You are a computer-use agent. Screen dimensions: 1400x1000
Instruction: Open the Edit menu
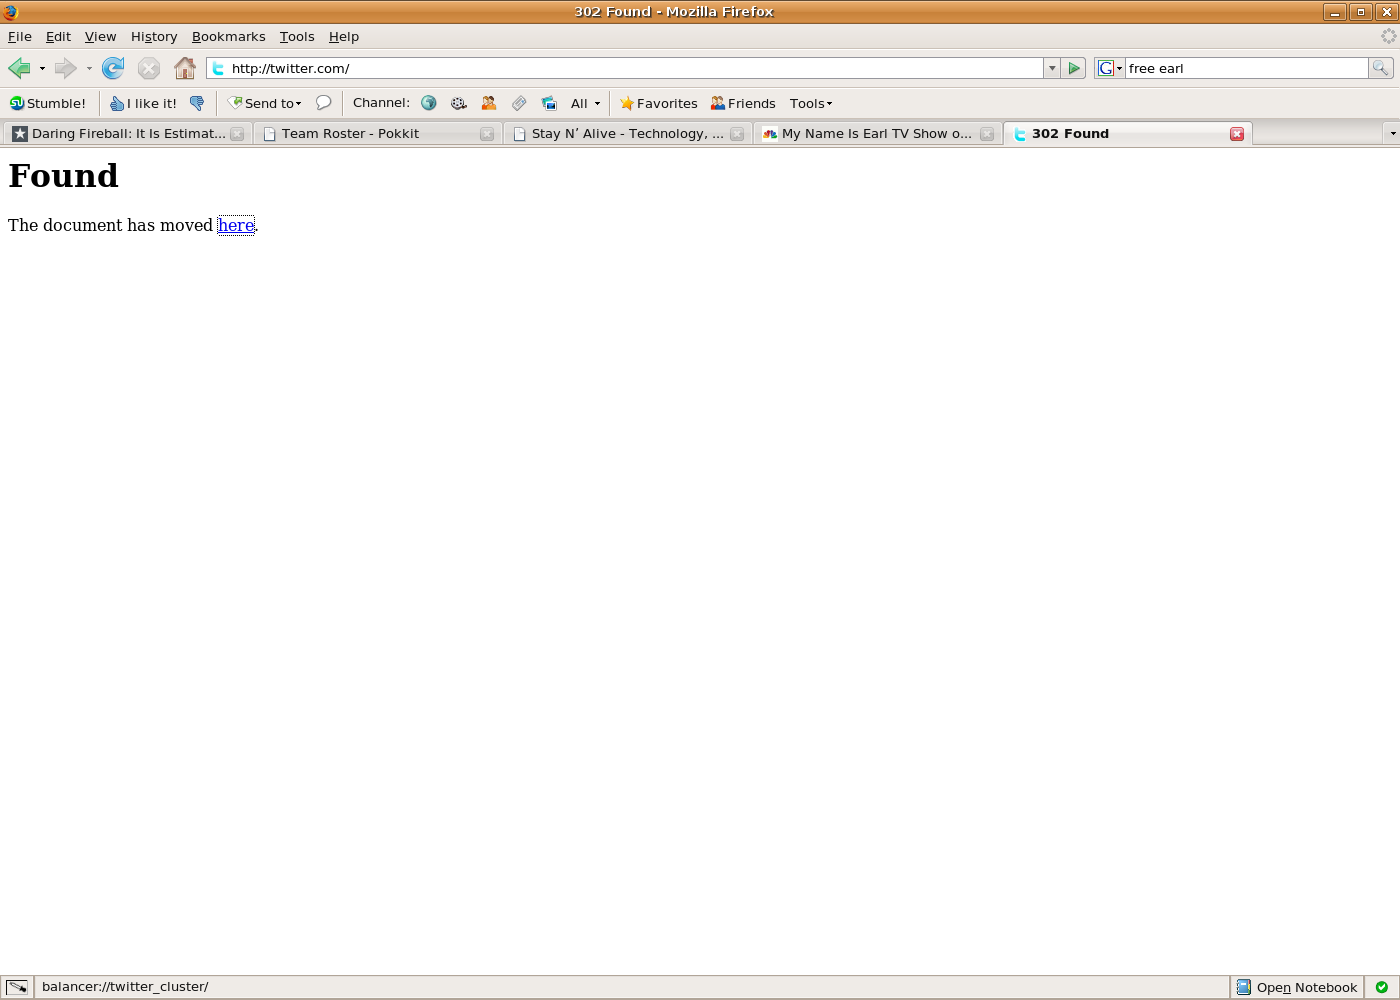[58, 36]
